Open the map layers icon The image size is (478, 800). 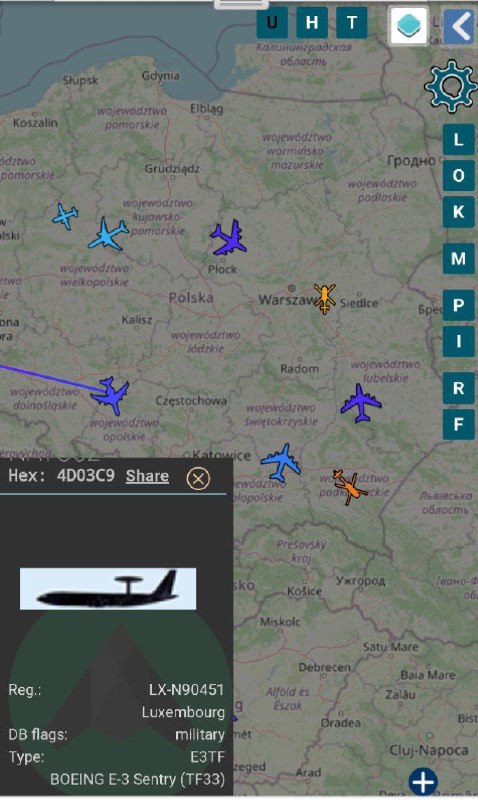[x=408, y=25]
